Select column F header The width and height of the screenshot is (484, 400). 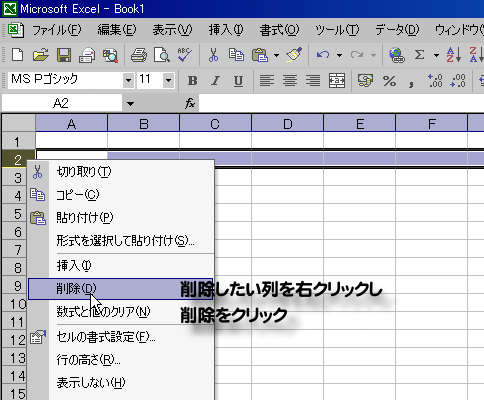pyautogui.click(x=431, y=123)
